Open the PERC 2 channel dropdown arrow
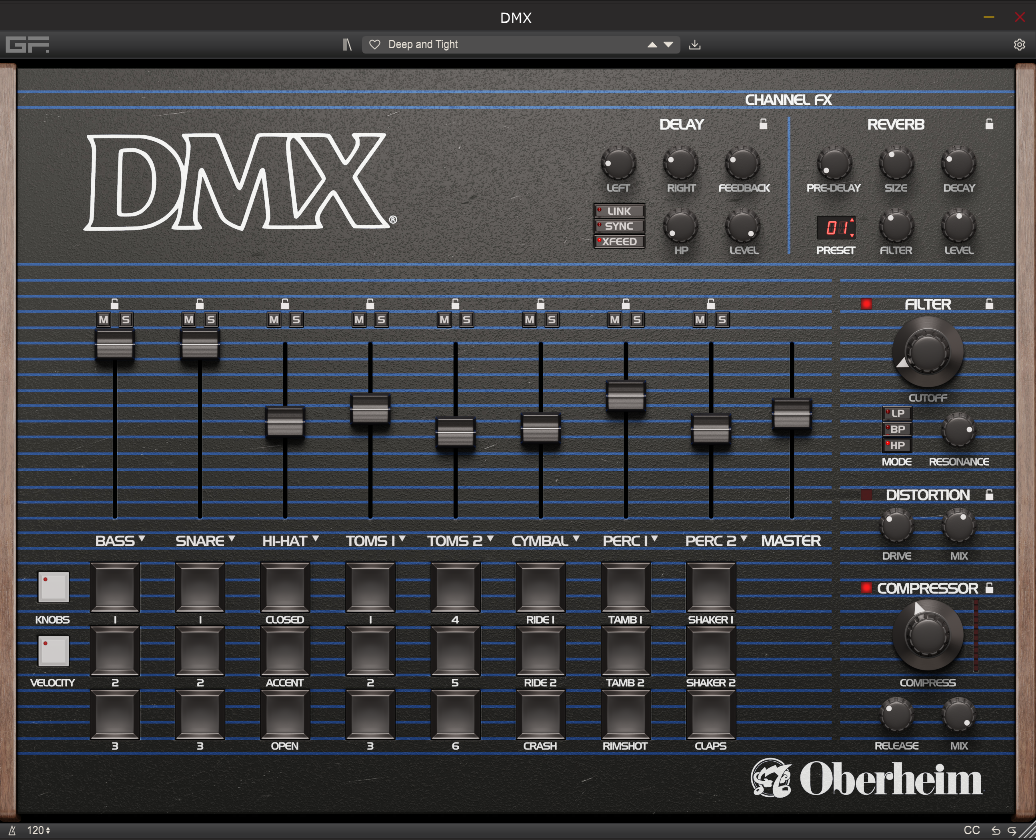The width and height of the screenshot is (1036, 840). tap(743, 539)
